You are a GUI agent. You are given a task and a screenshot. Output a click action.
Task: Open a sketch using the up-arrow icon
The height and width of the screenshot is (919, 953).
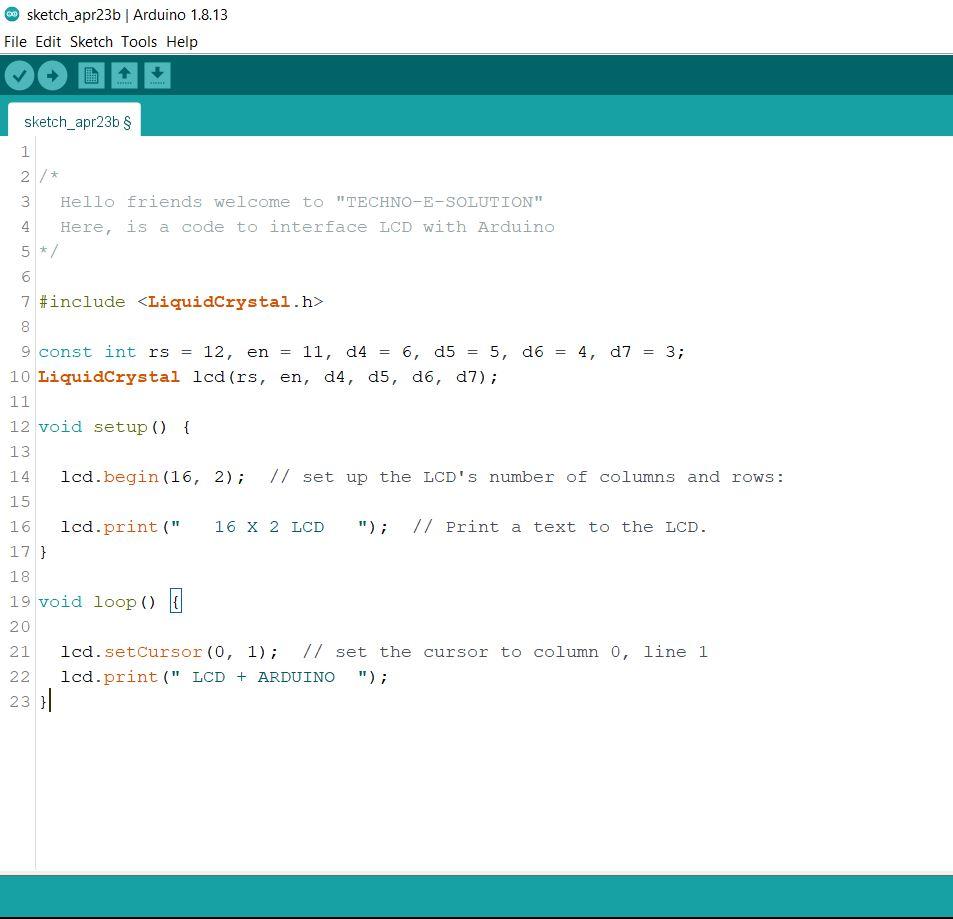pyautogui.click(x=124, y=76)
